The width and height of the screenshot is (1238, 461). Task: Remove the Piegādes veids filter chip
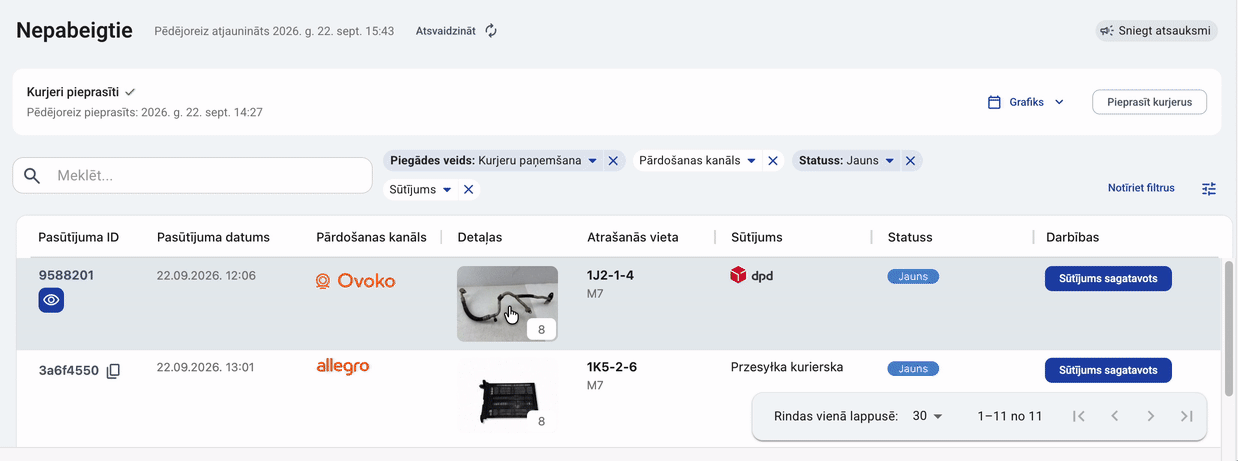tap(613, 161)
